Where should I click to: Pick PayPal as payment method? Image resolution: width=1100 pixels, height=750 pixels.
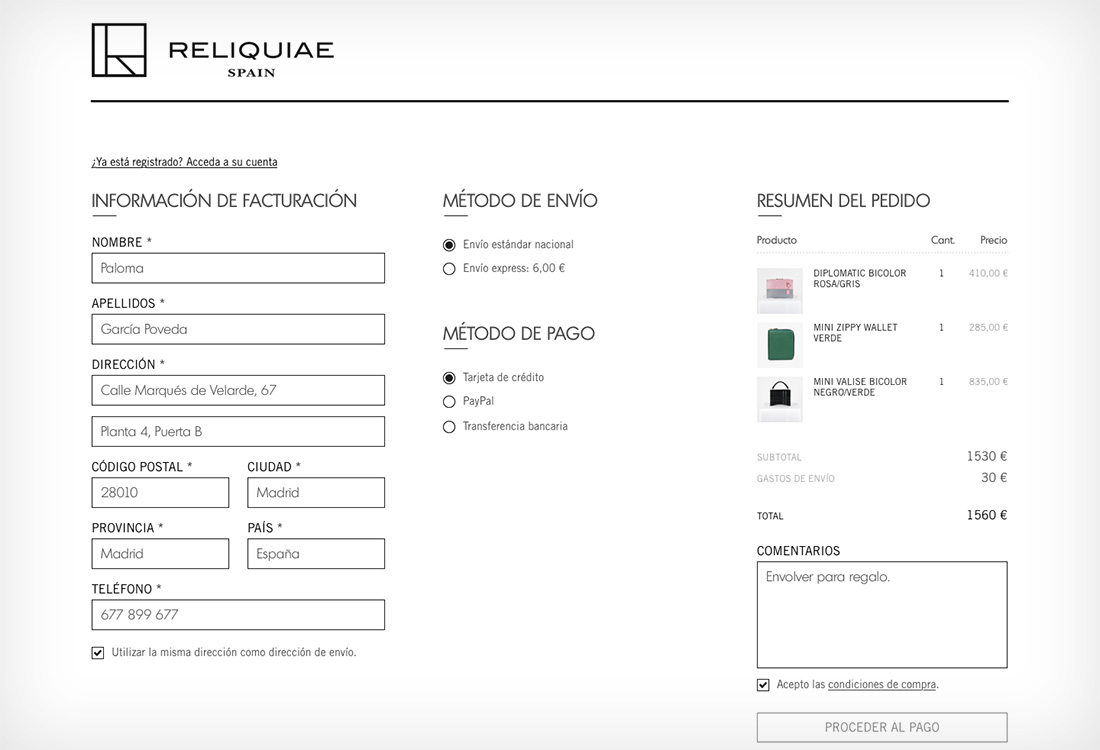tap(449, 402)
